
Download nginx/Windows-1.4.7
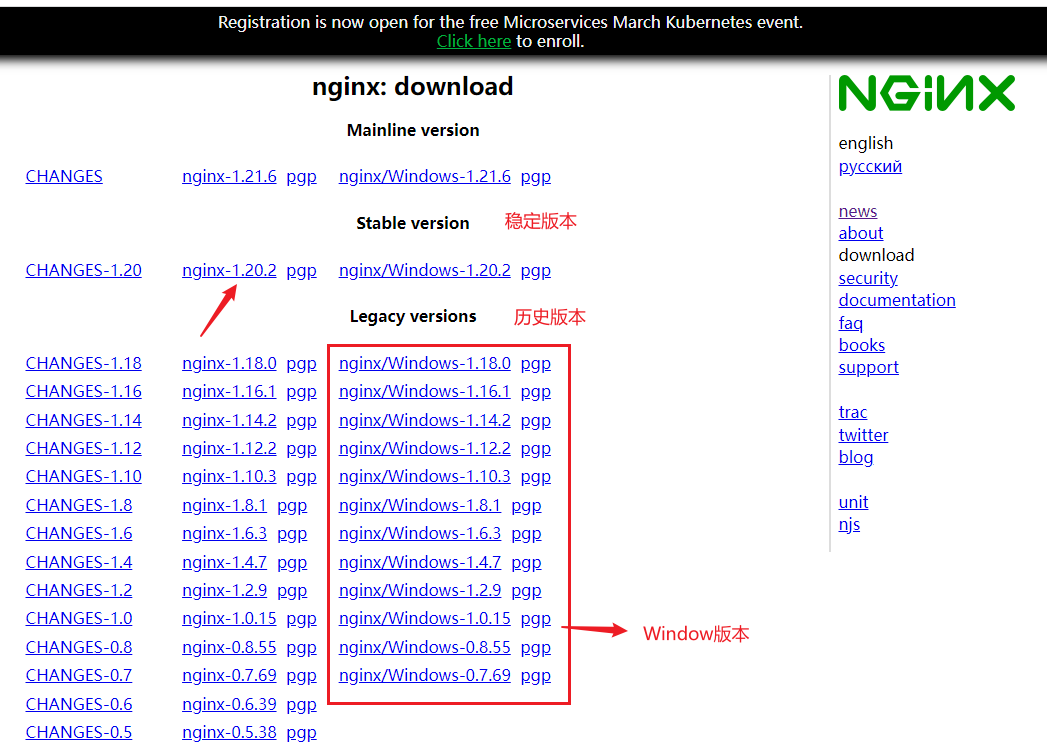pyautogui.click(x=420, y=562)
